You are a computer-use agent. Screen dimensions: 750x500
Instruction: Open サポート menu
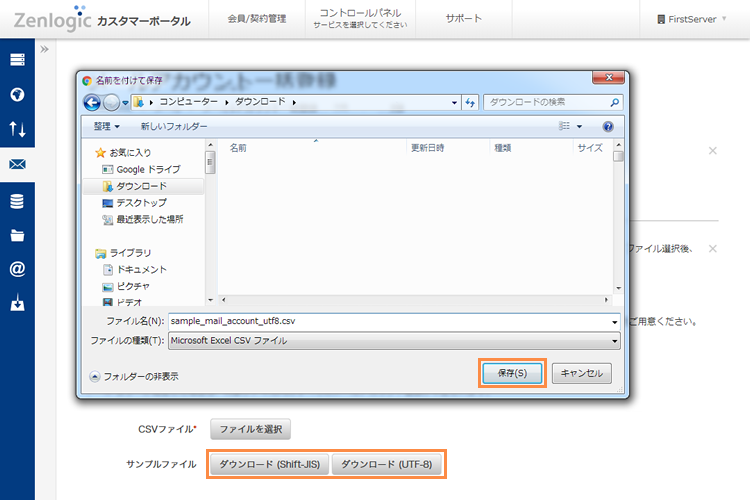pos(463,19)
